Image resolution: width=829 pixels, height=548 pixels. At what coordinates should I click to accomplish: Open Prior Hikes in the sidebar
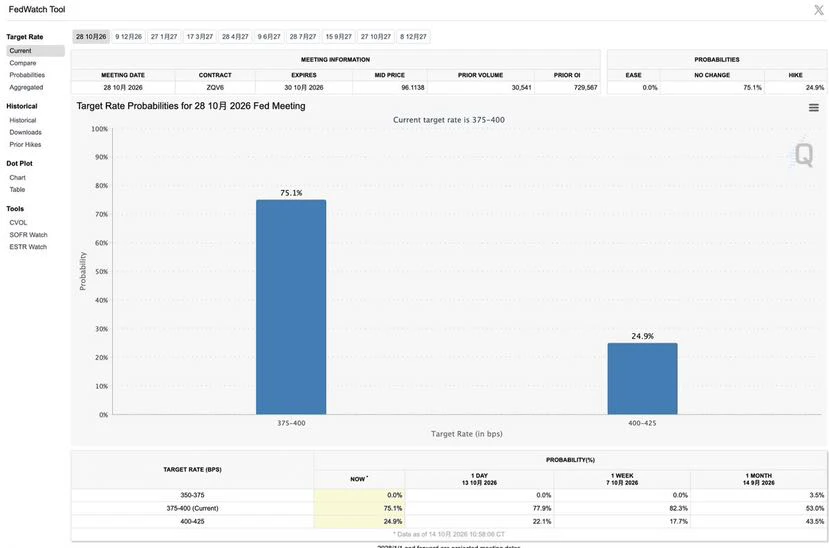click(25, 144)
